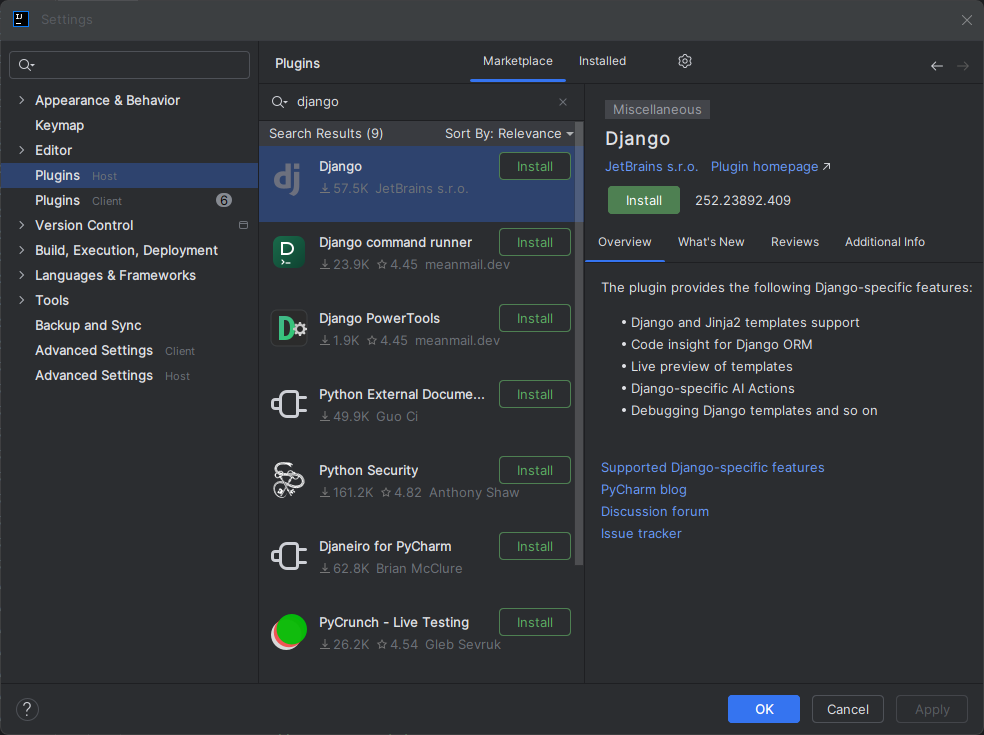984x735 pixels.
Task: Expand the Appearance & Behavior section
Action: 22,100
